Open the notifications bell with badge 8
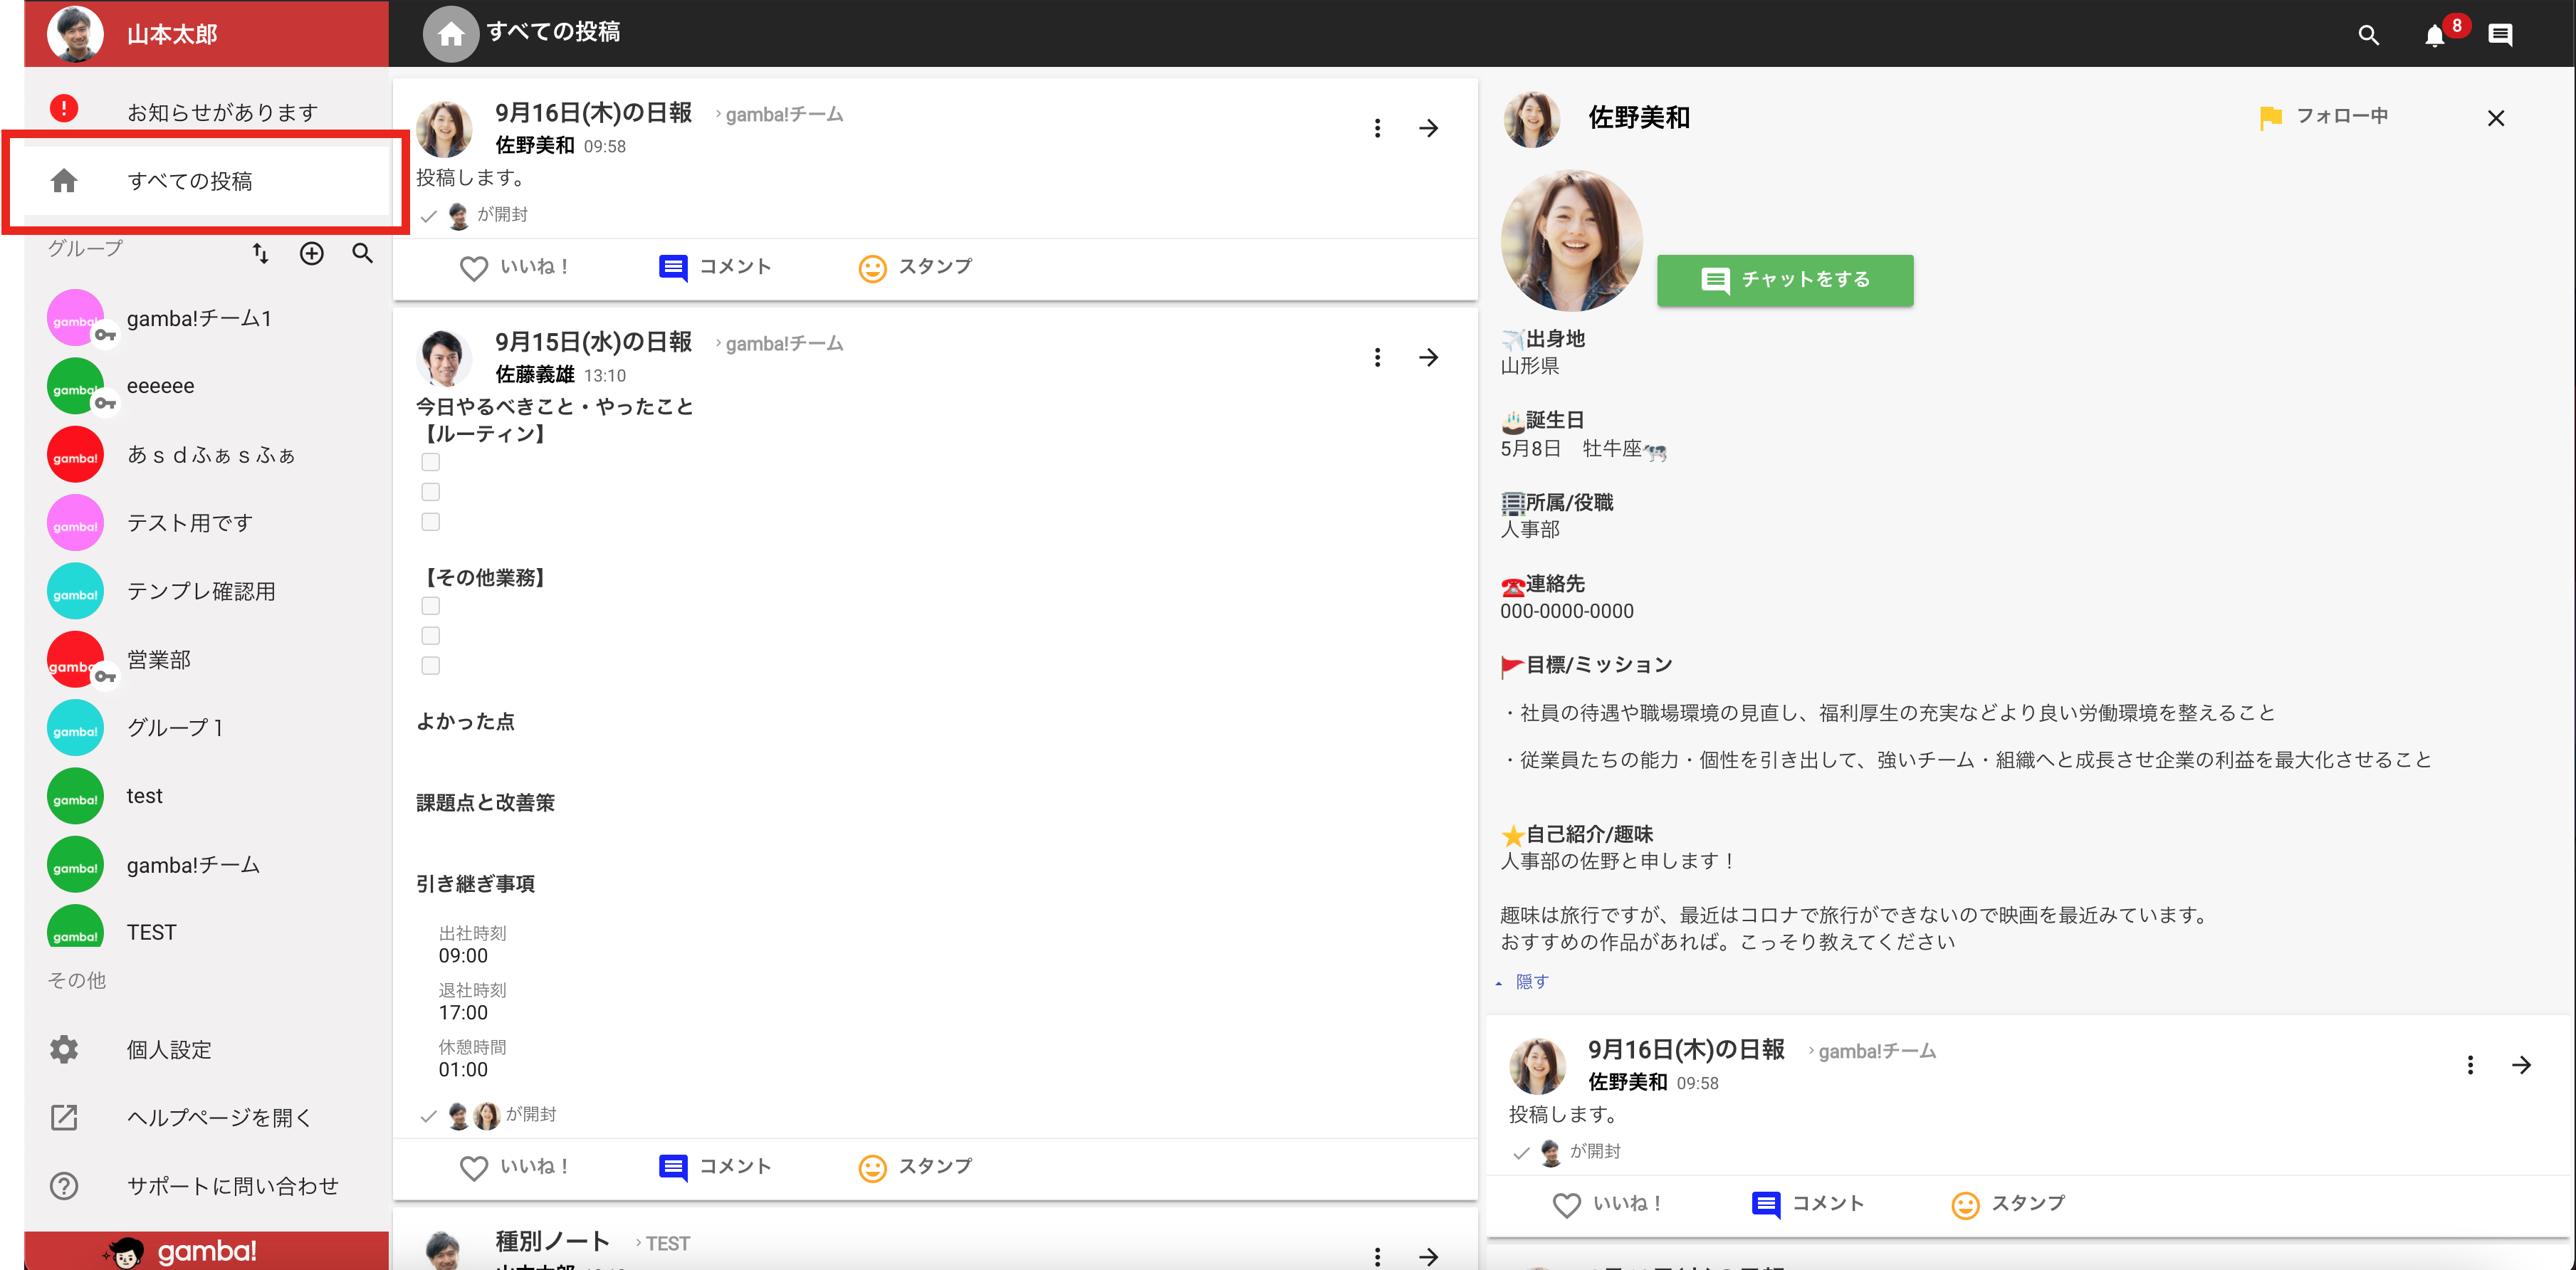The width and height of the screenshot is (2576, 1270). point(2436,35)
